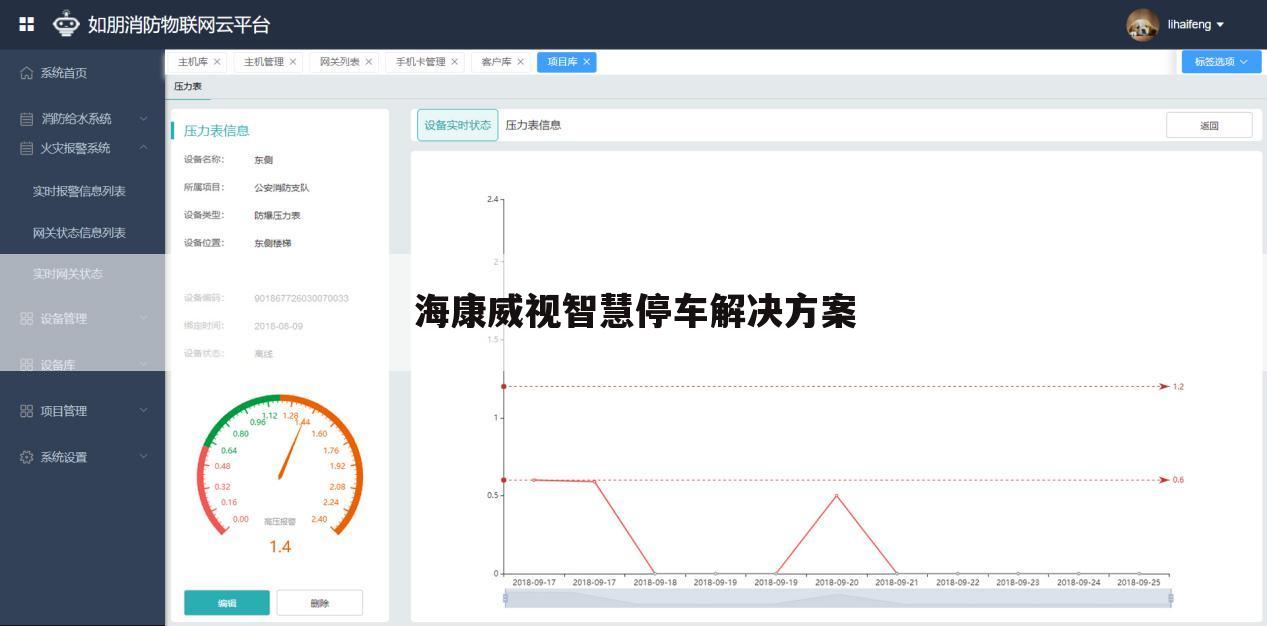This screenshot has width=1267, height=626.
Task: Click the device location value 东侧楼梯
Action: click(x=273, y=243)
